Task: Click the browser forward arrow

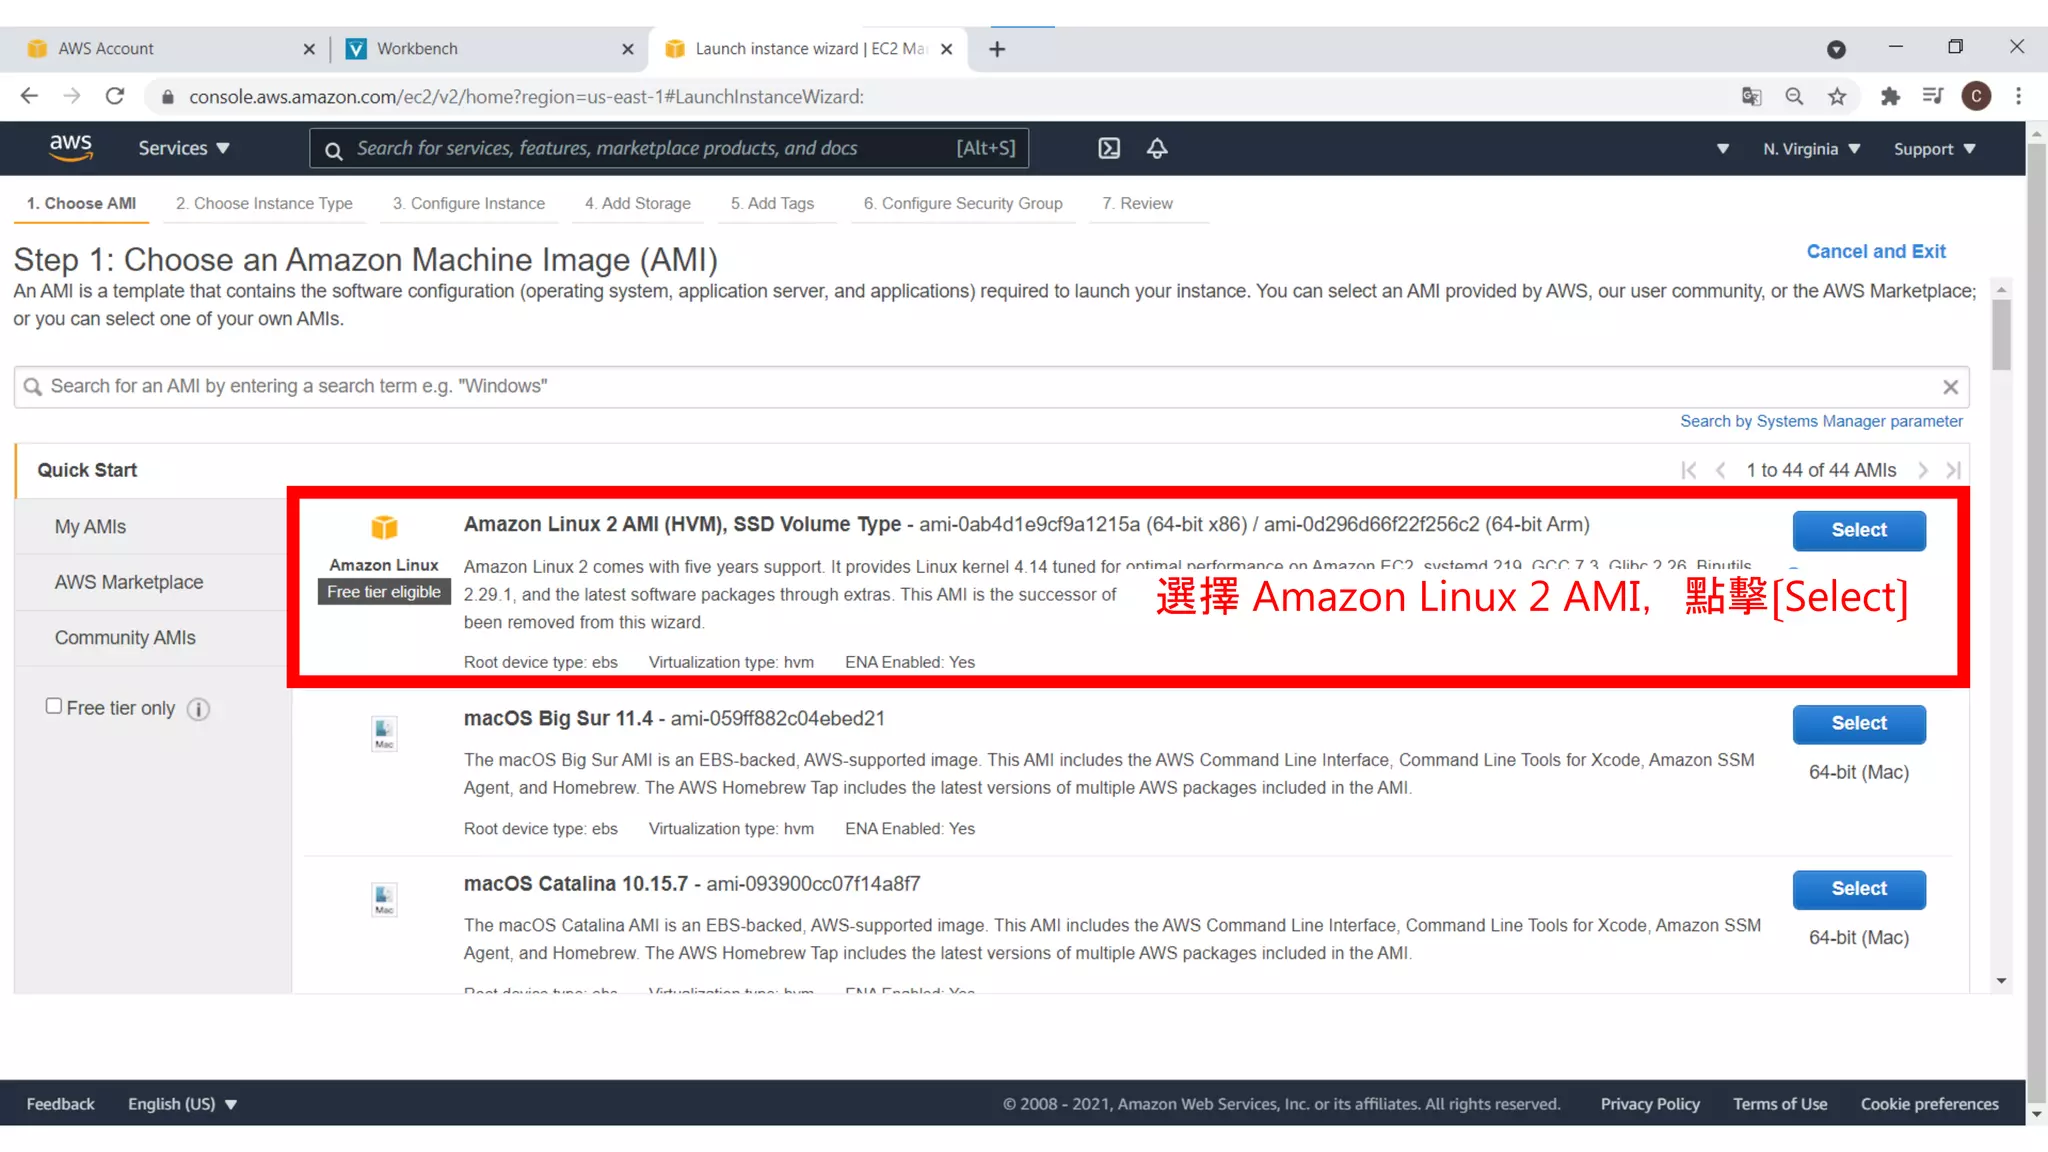Action: (72, 96)
